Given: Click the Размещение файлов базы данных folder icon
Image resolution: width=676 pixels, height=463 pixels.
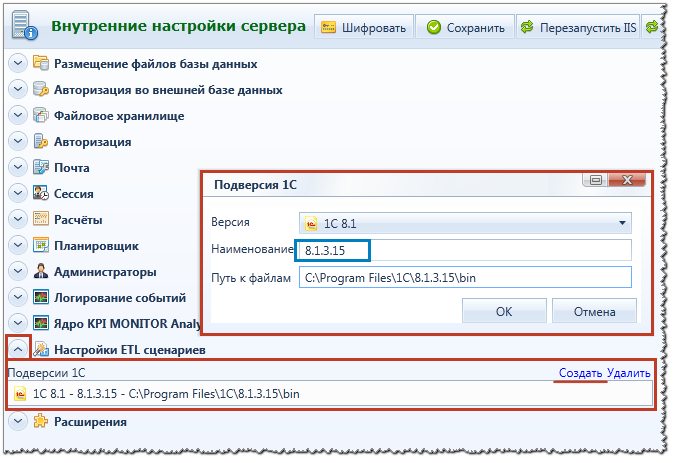Looking at the screenshot, I should coord(41,63).
